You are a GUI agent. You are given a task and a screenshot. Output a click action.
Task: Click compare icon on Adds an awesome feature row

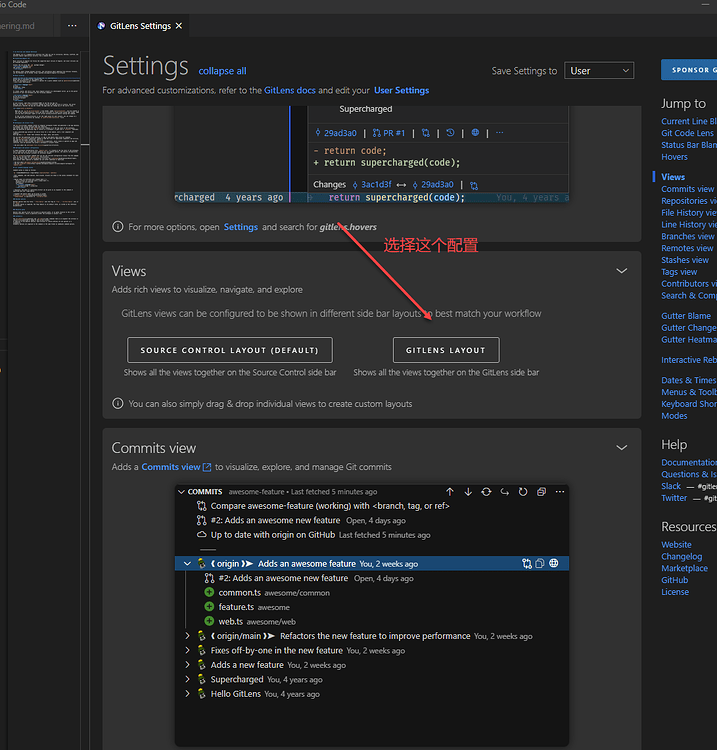[x=527, y=563]
